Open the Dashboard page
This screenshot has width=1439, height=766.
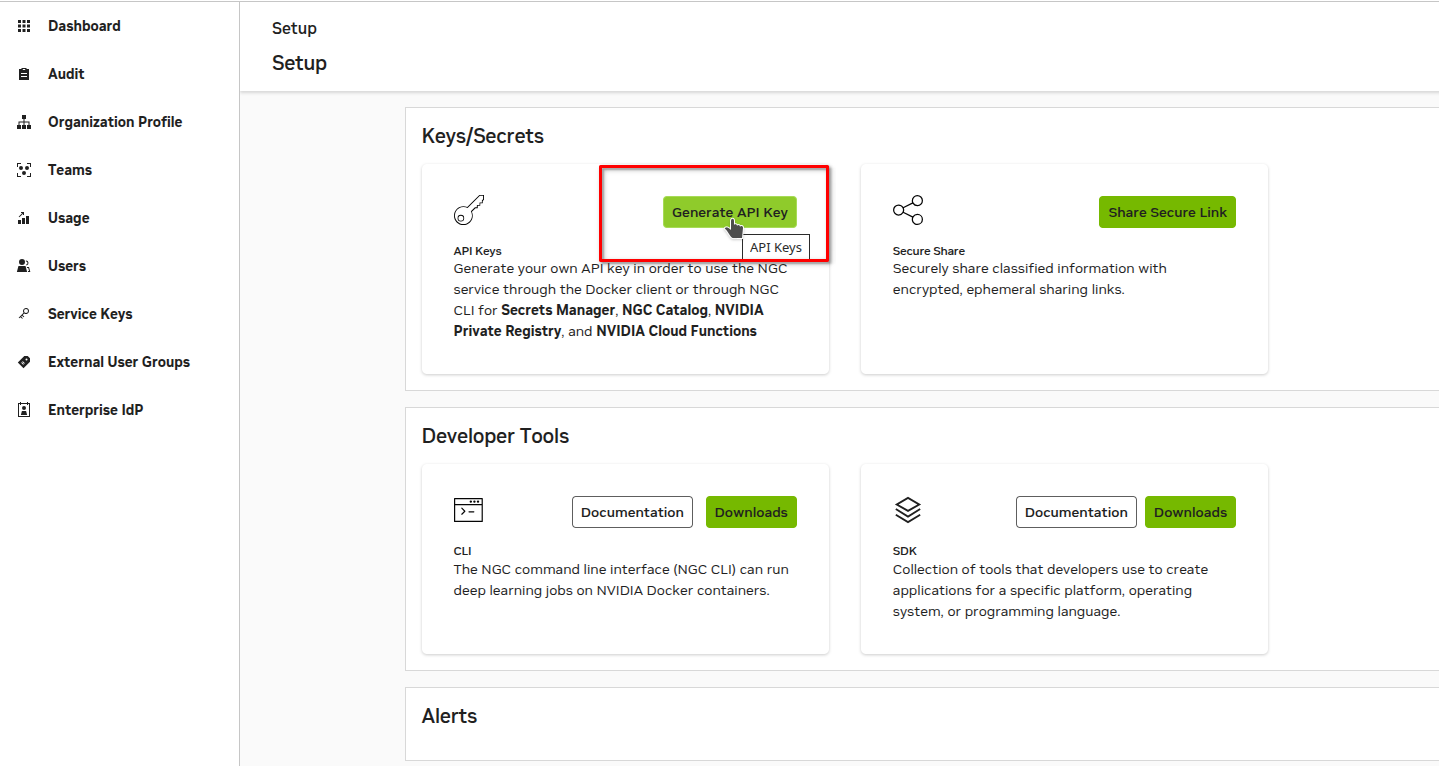pyautogui.click(x=84, y=26)
